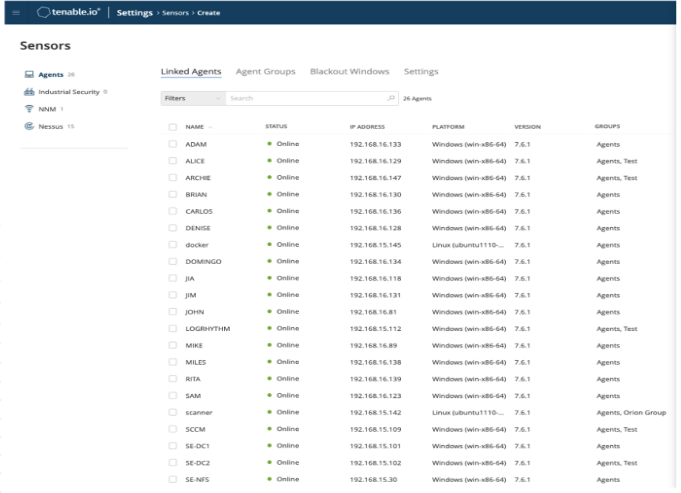681x493 pixels.
Task: Click IP address 192.168.15.30
Action: coord(373,480)
